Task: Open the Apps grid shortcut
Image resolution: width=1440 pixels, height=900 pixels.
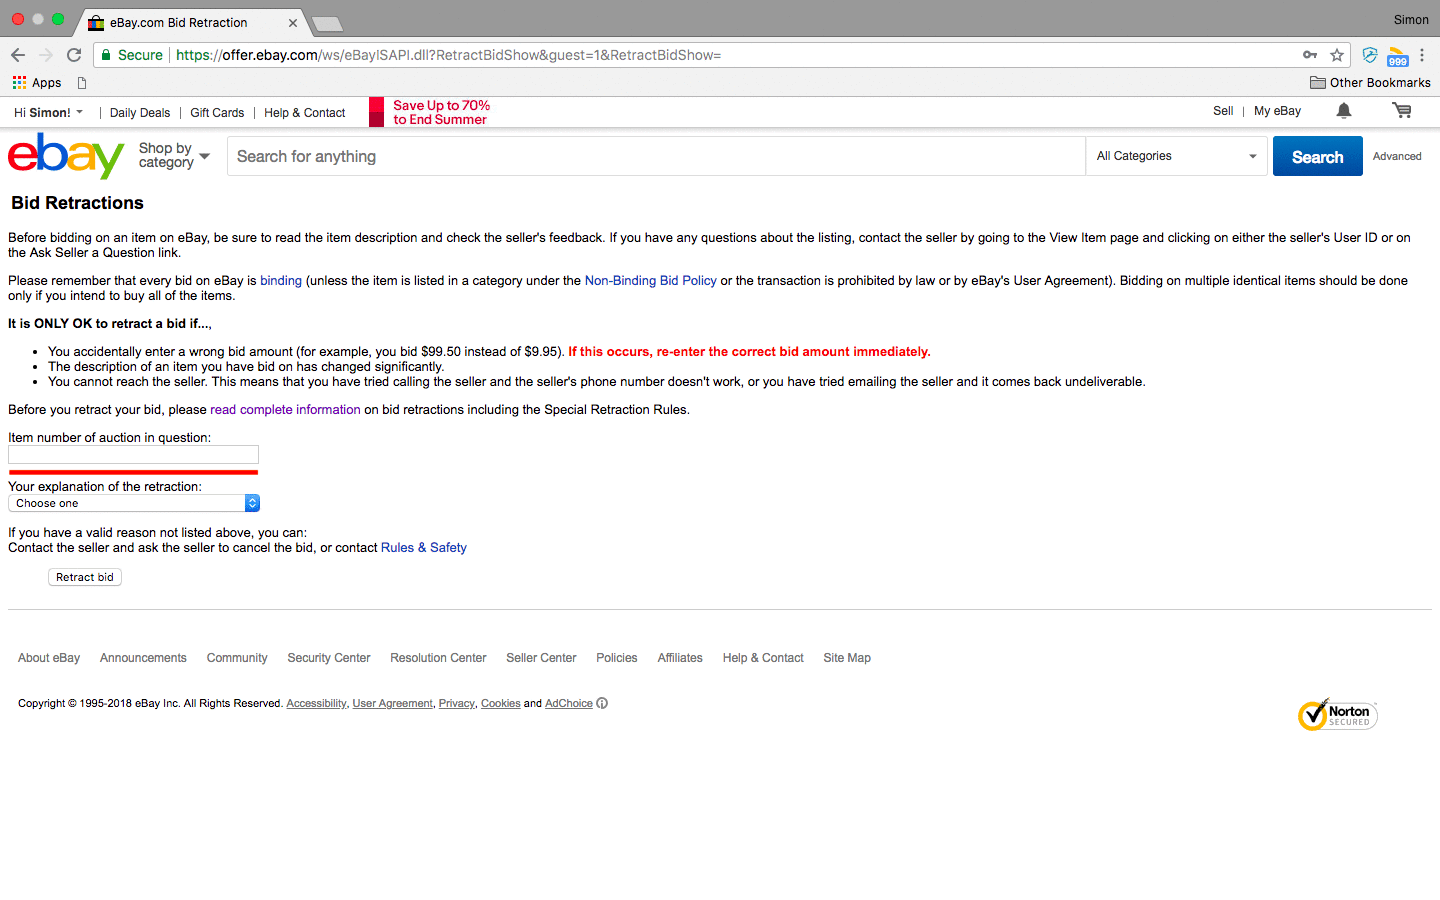Action: point(37,83)
